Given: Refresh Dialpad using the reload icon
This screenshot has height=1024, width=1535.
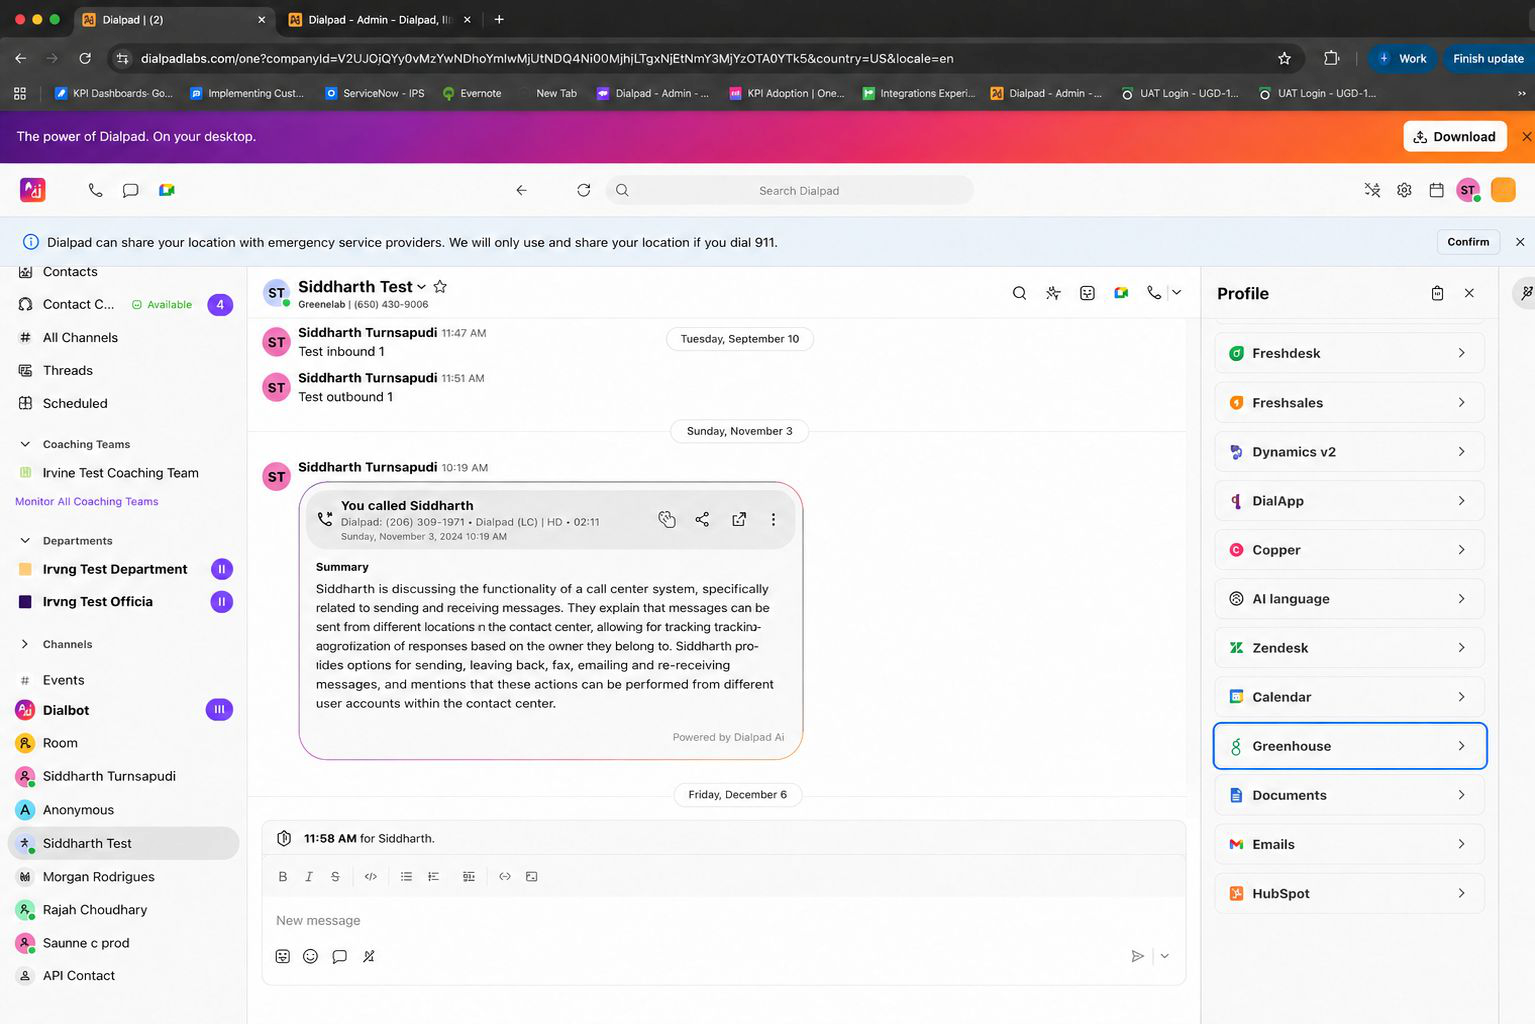Looking at the screenshot, I should tap(584, 190).
